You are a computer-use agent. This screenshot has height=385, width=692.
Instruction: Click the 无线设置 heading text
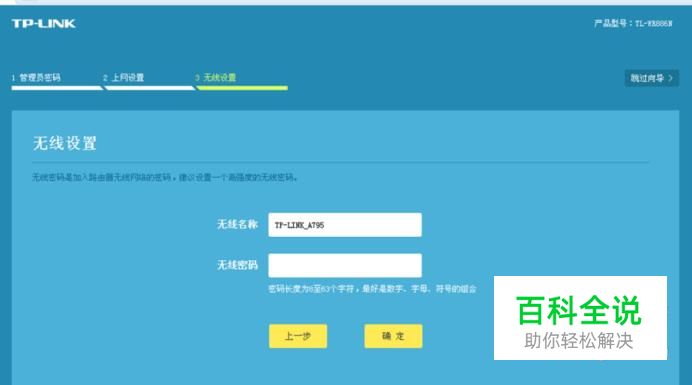[x=65, y=143]
